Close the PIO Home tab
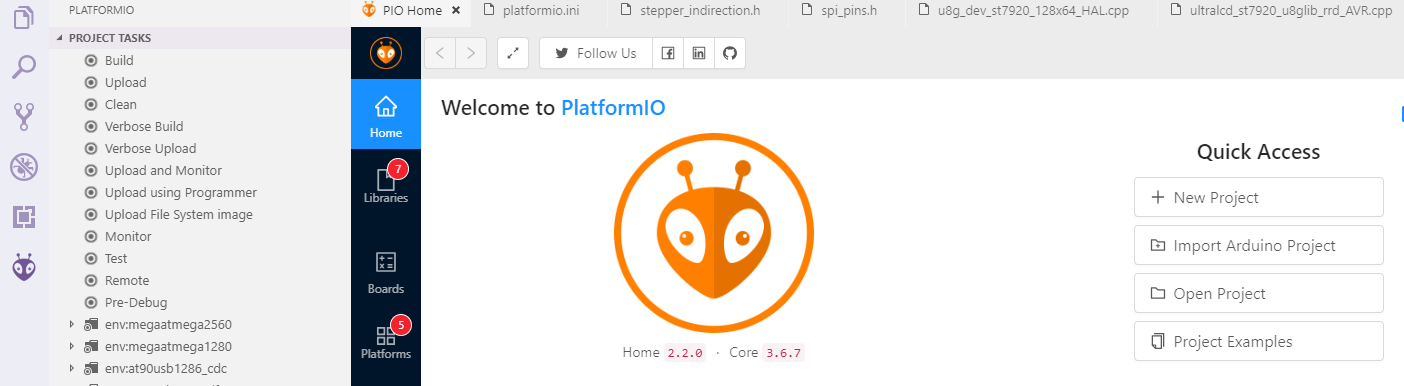The height and width of the screenshot is (386, 1404). click(456, 11)
